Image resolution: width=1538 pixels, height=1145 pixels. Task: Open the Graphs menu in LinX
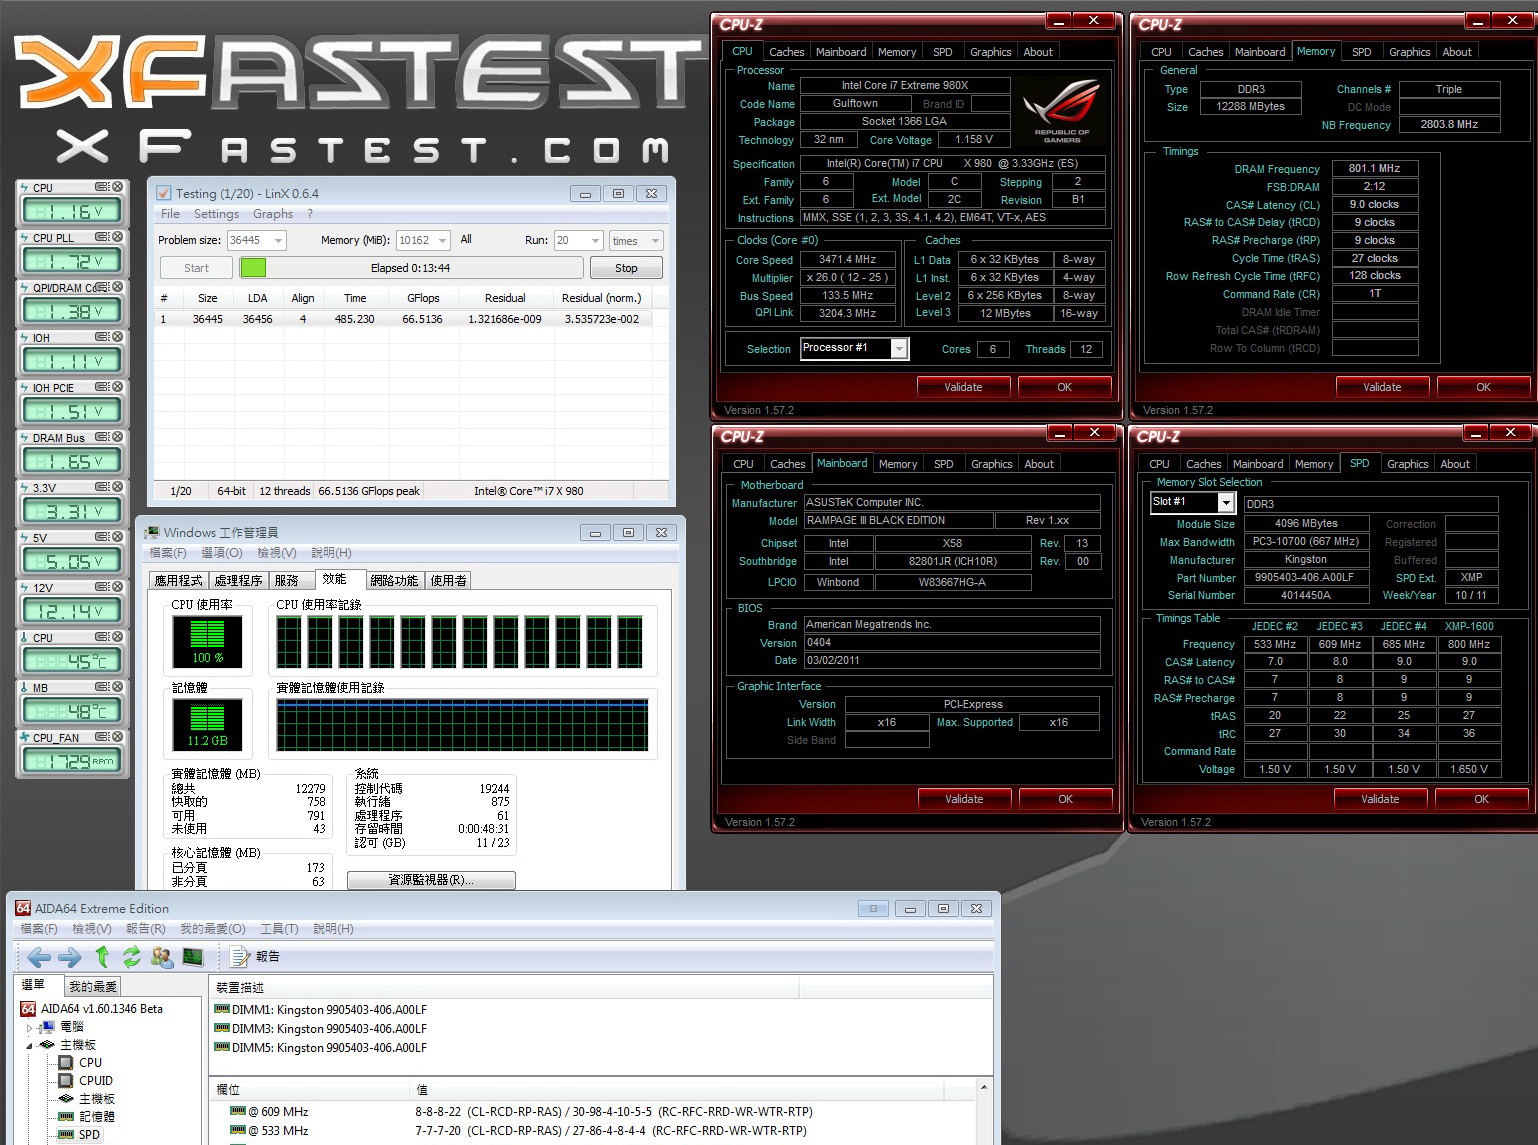click(273, 214)
